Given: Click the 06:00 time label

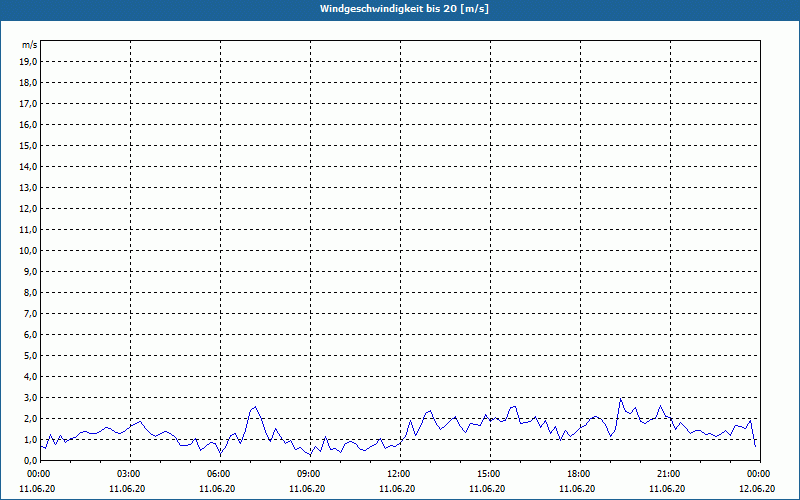Looking at the screenshot, I should 218,474.
